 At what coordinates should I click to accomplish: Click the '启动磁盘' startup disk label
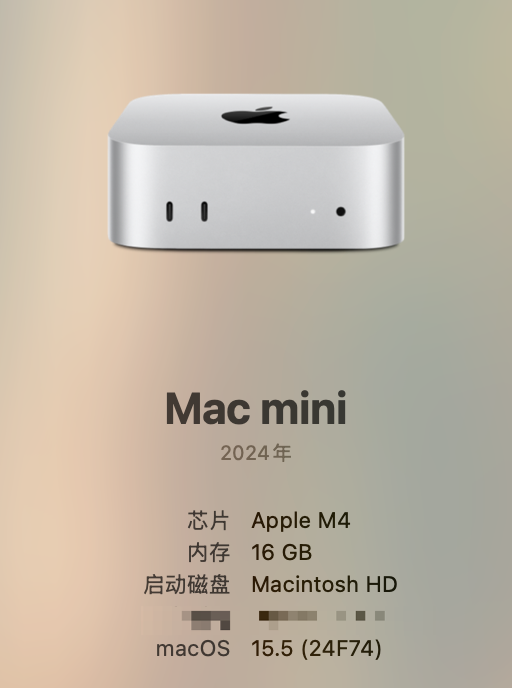coord(187,584)
